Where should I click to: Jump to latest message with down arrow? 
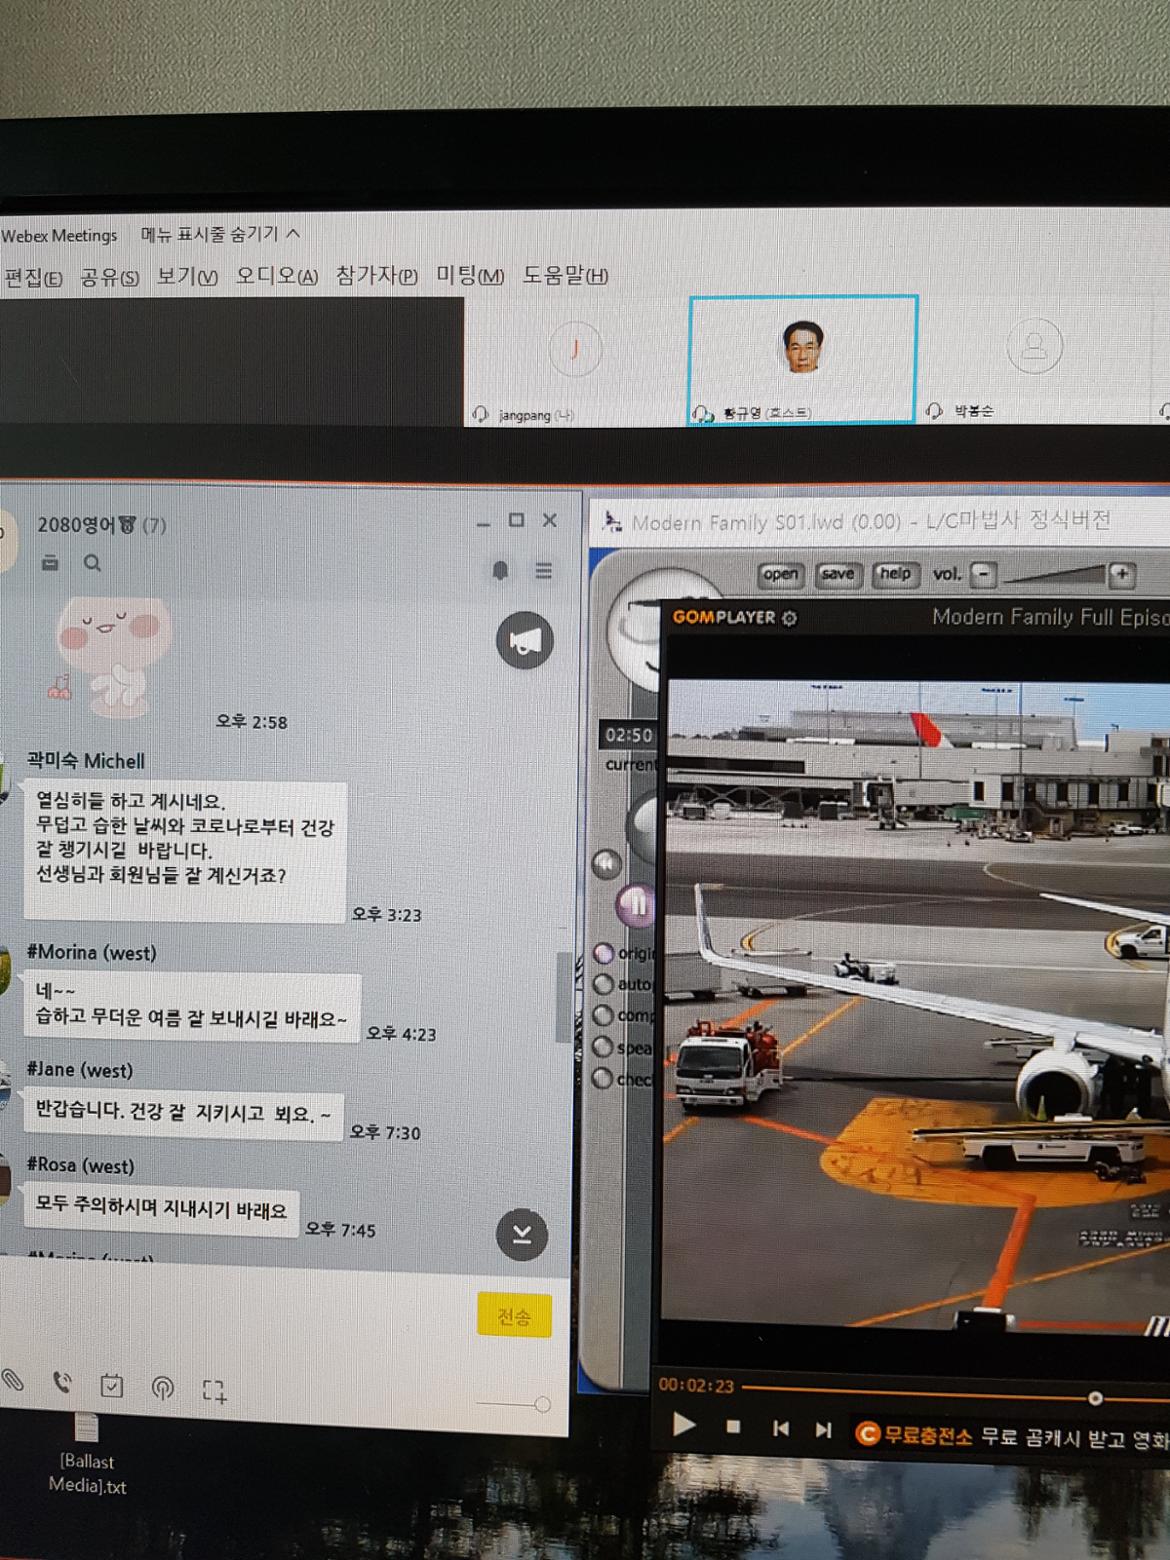pyautogui.click(x=522, y=1234)
